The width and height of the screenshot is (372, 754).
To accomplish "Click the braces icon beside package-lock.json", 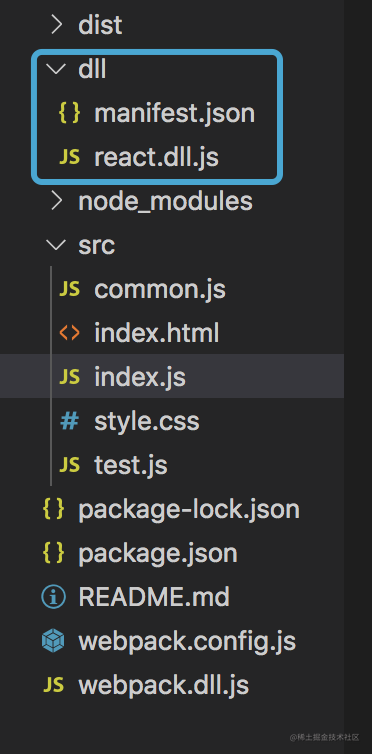I will click(53, 509).
